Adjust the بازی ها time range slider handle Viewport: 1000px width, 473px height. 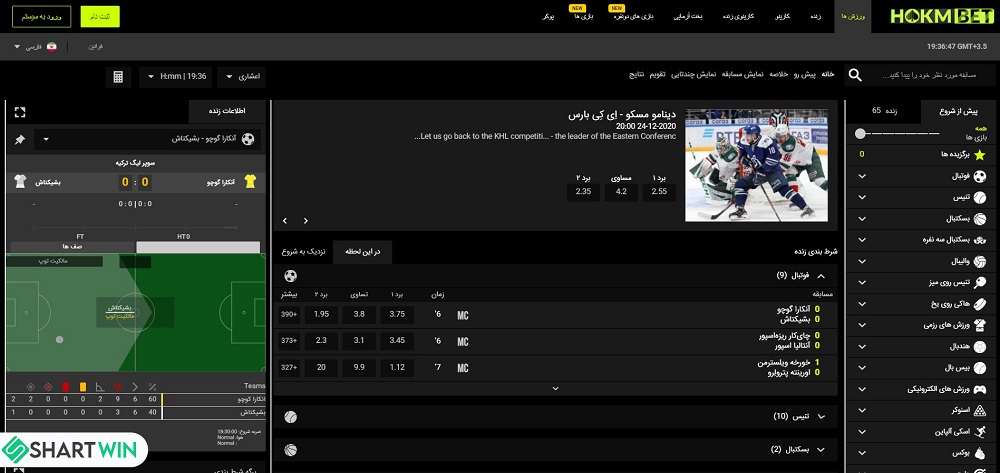(x=860, y=134)
